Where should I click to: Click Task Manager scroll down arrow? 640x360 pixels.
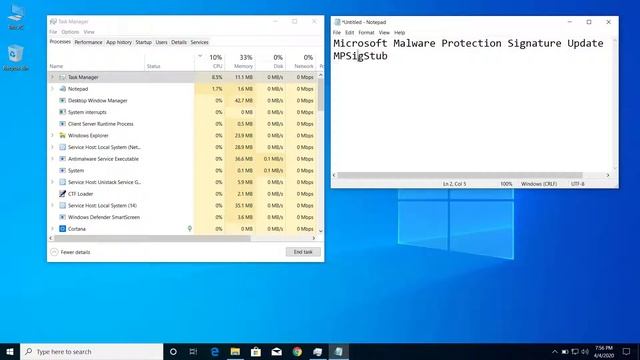321,231
